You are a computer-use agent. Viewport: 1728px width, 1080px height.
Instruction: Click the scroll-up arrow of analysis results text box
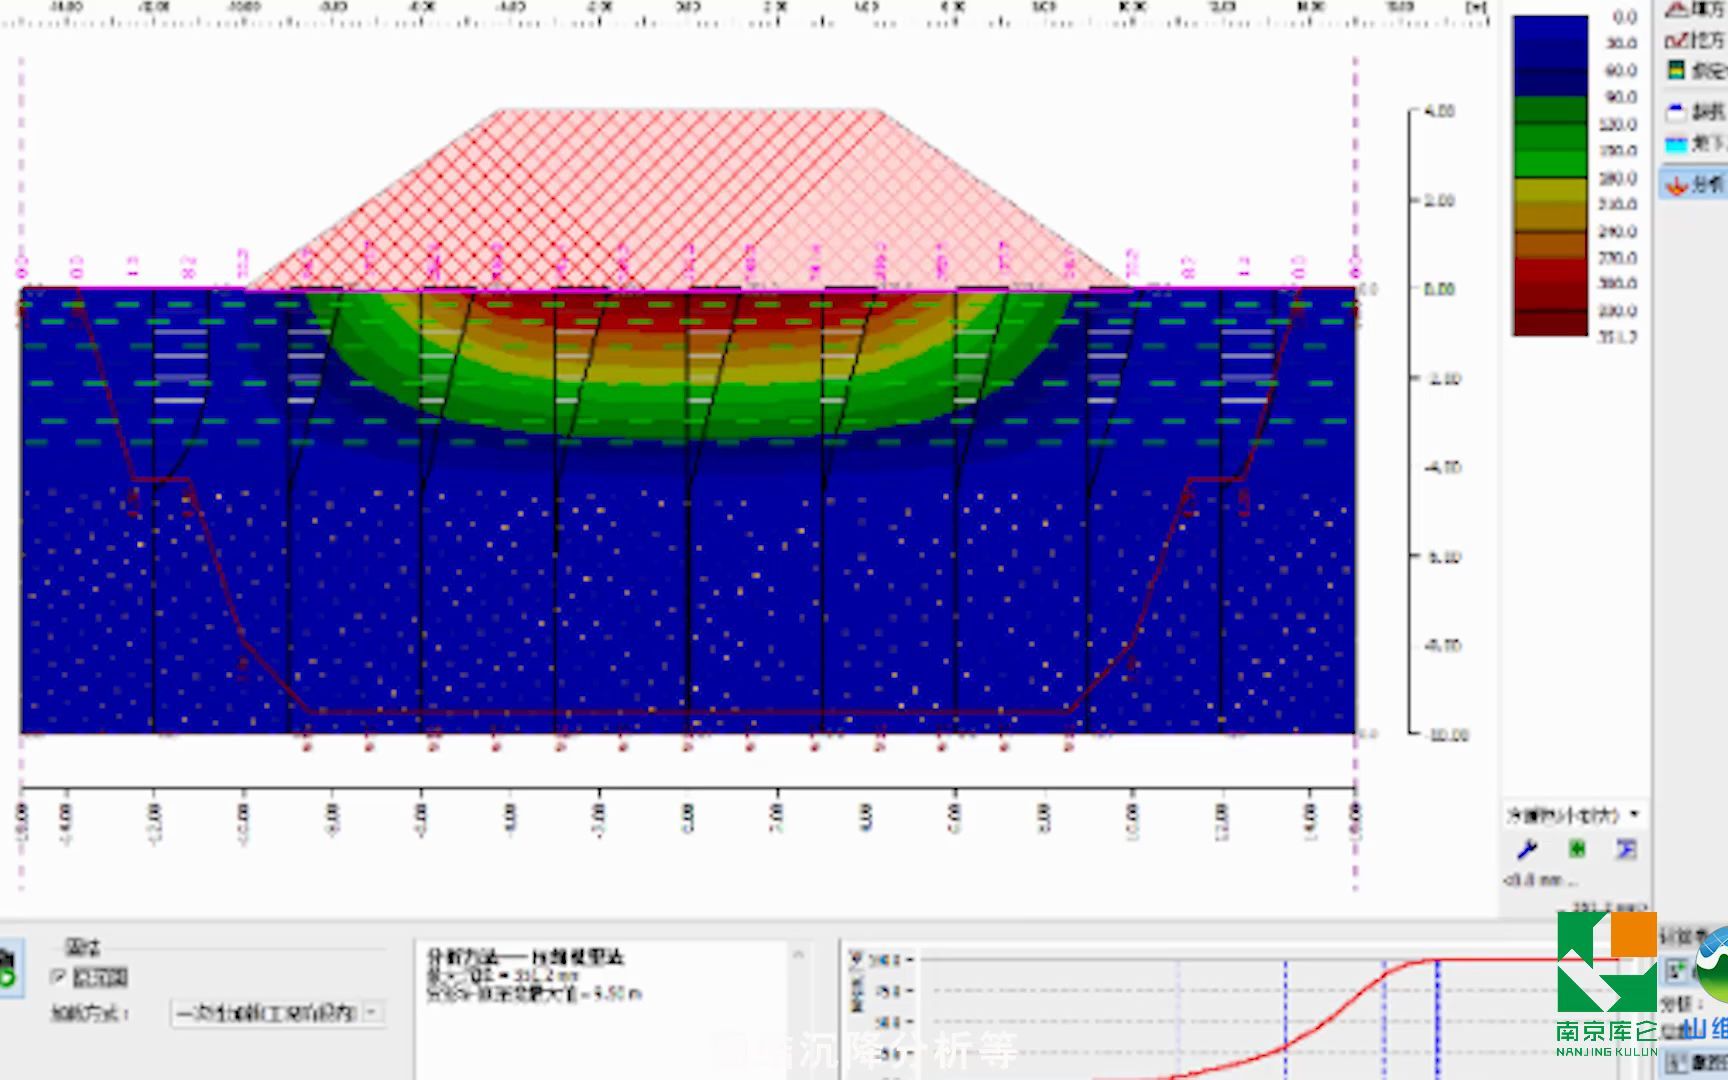coord(798,955)
